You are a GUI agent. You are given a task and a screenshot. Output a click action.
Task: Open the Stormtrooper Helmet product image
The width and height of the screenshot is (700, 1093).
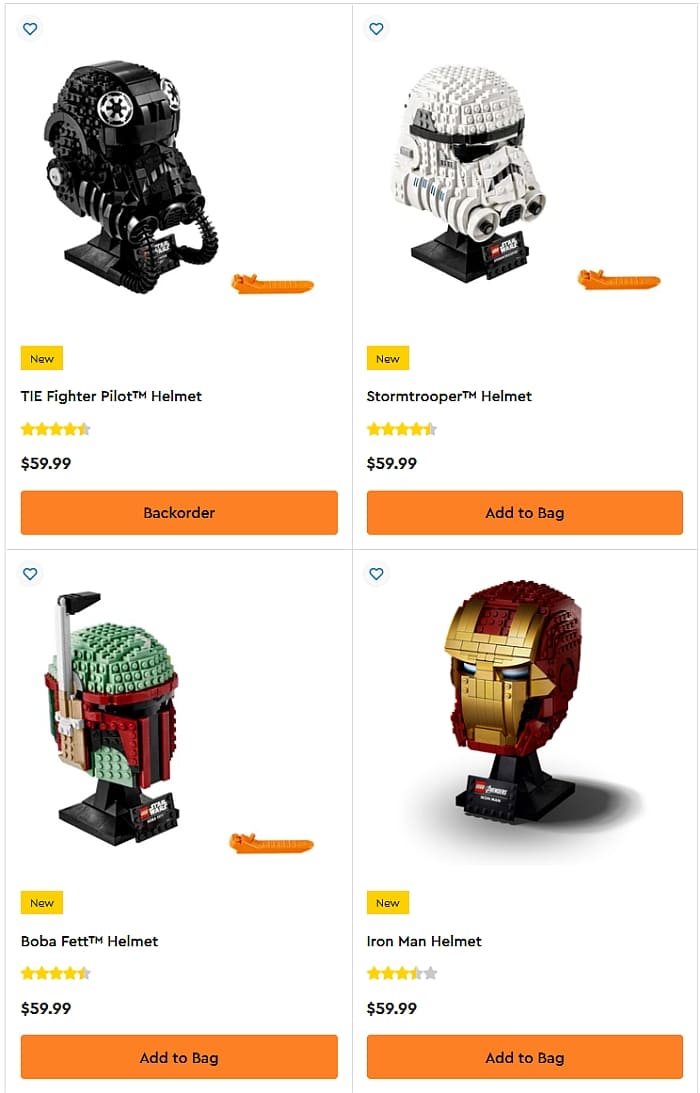pos(468,173)
